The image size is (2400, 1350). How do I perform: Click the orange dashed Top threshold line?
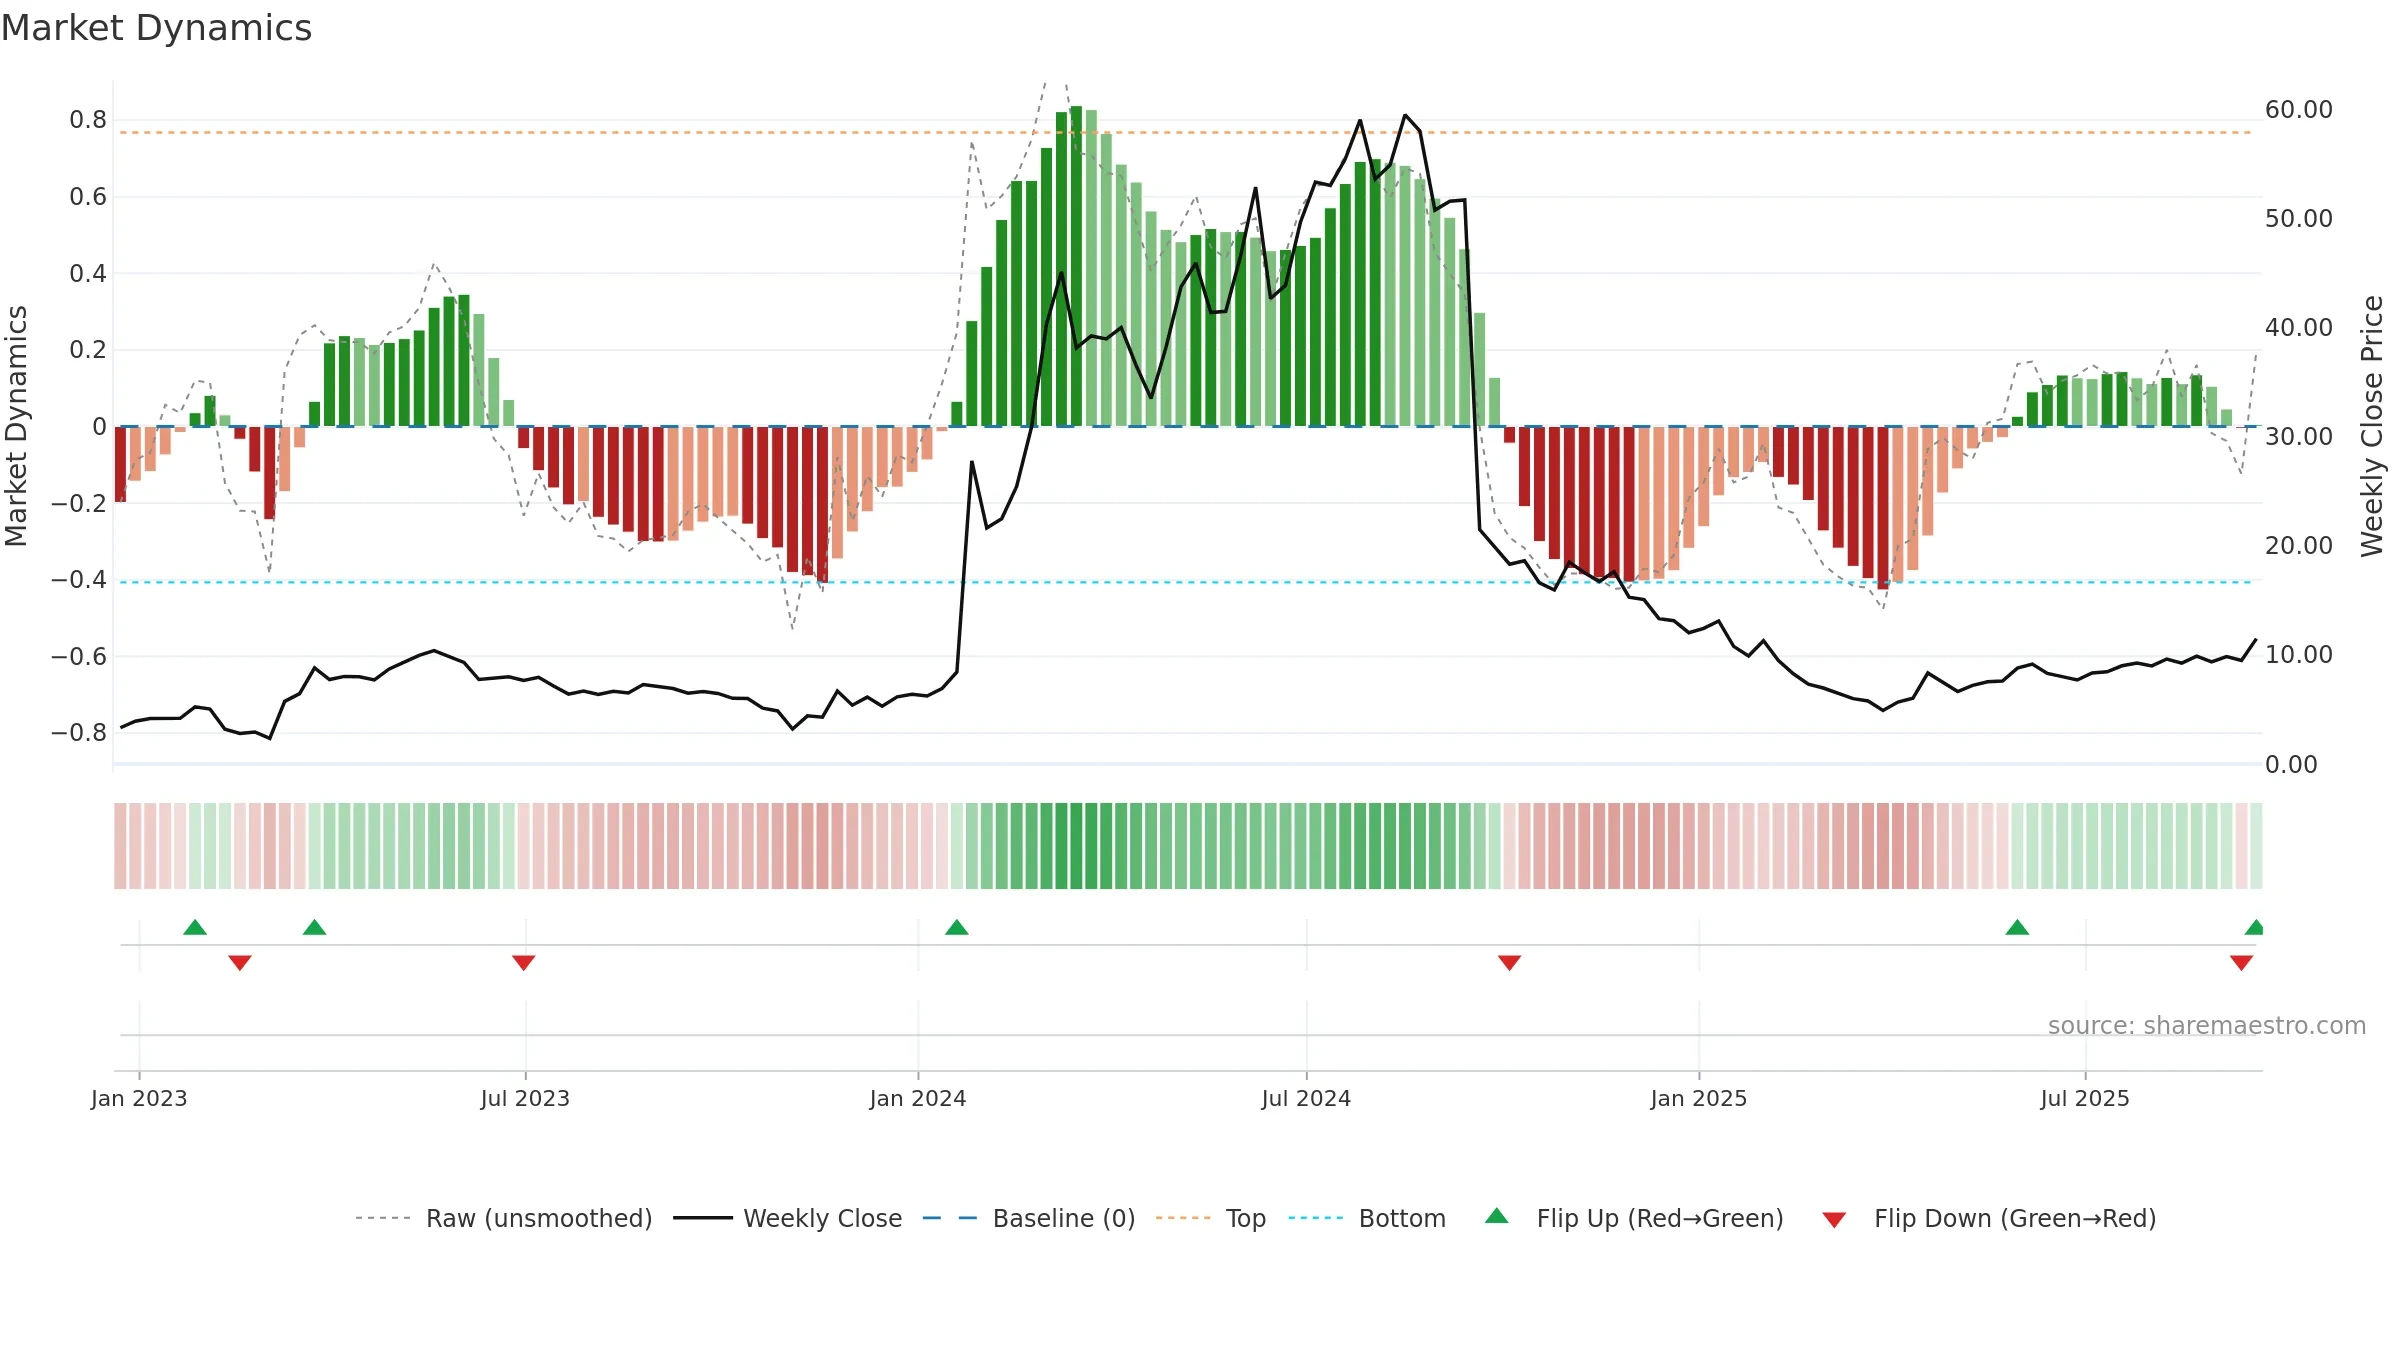1185,132
